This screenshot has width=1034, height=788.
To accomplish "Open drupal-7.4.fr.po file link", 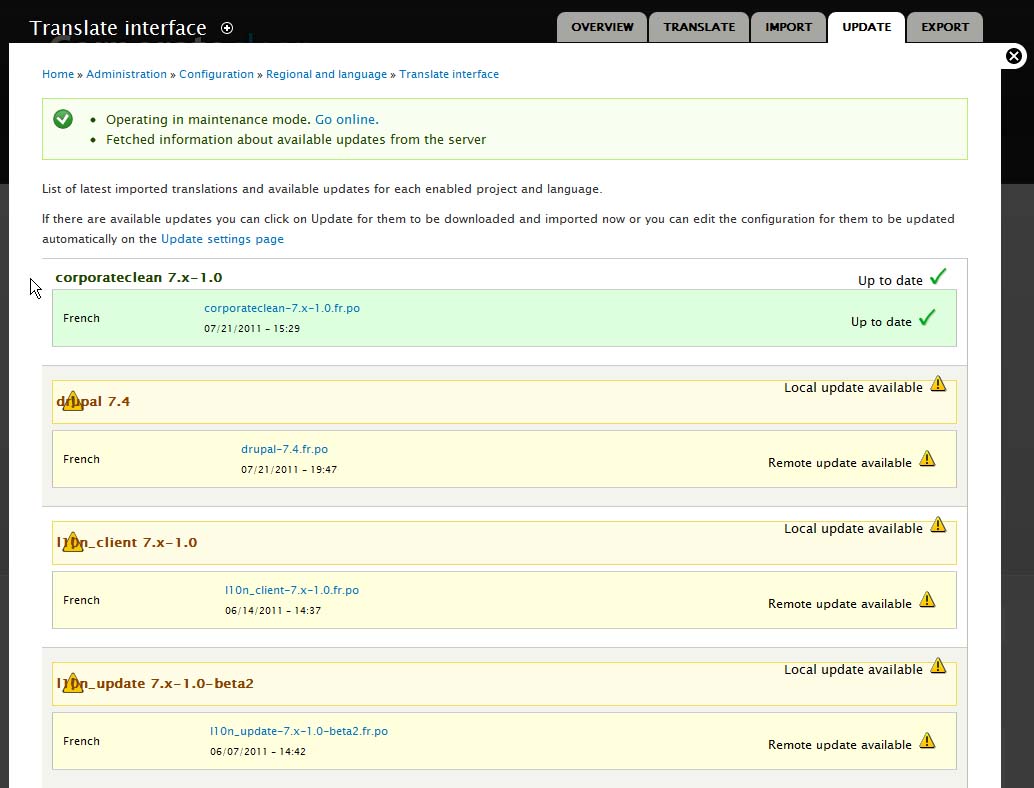I will (x=284, y=449).
